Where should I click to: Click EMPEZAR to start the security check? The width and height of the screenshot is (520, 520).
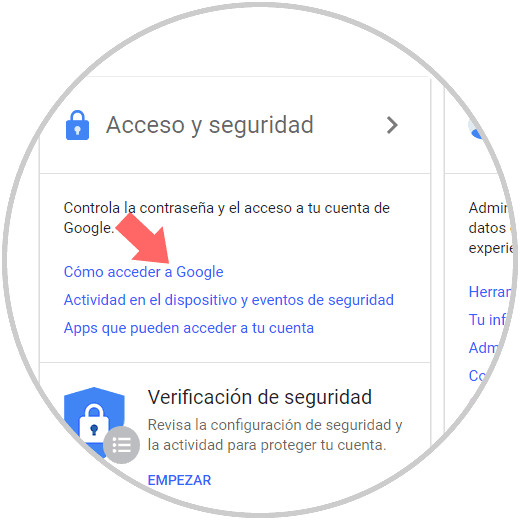point(179,480)
